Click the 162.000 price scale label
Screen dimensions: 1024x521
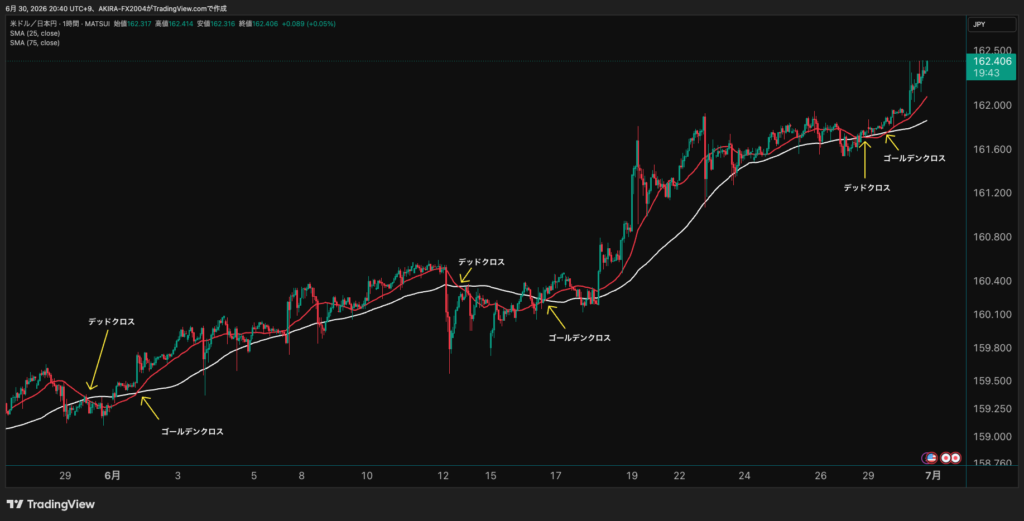[992, 105]
